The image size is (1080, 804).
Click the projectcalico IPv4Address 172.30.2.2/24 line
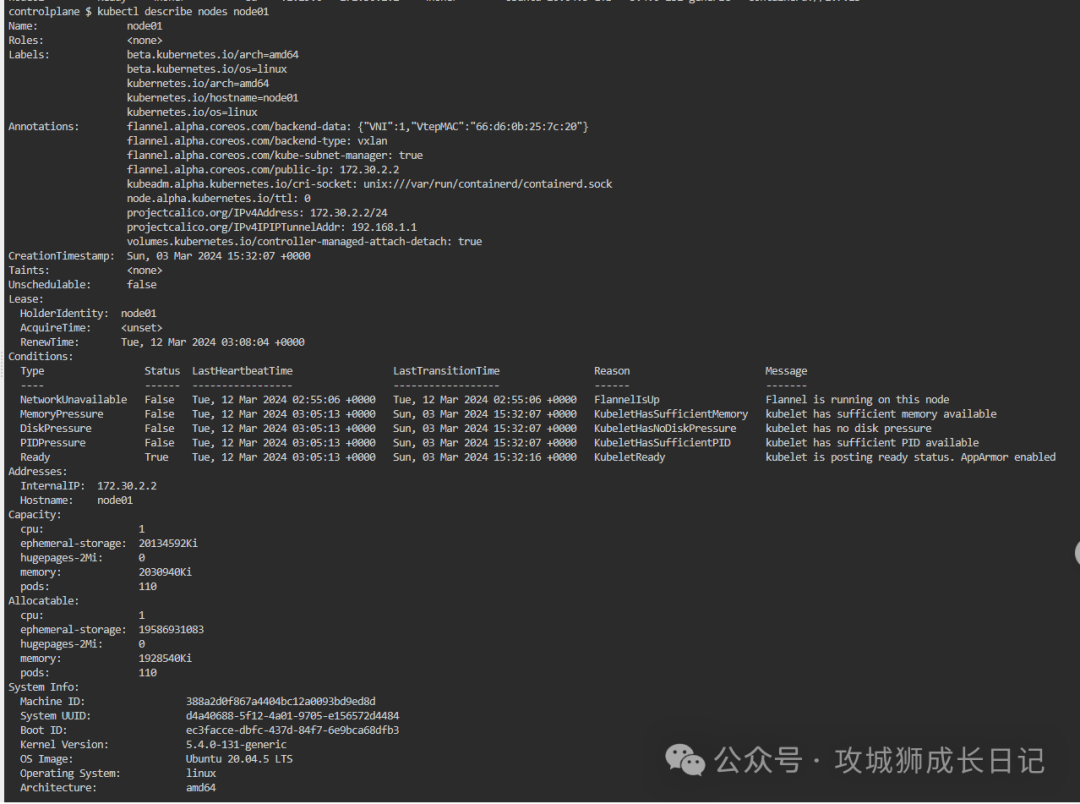point(257,213)
